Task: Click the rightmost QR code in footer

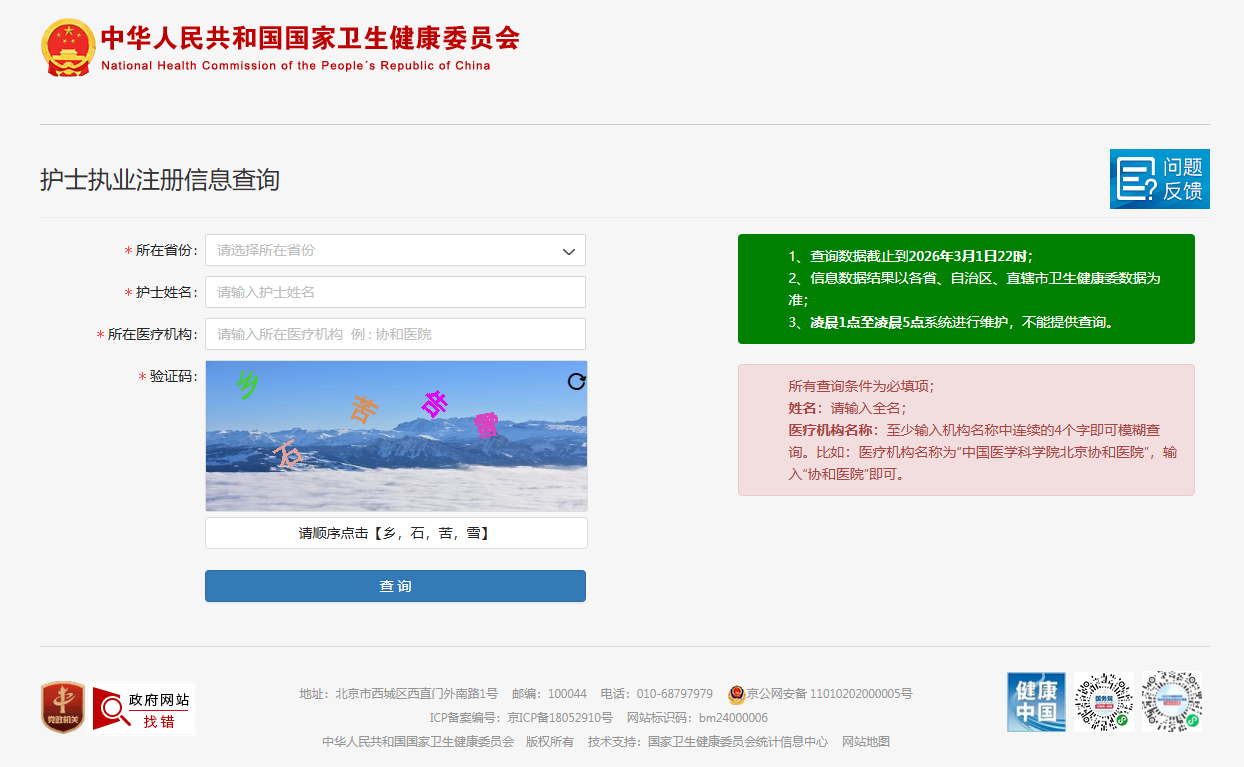Action: coord(1171,702)
